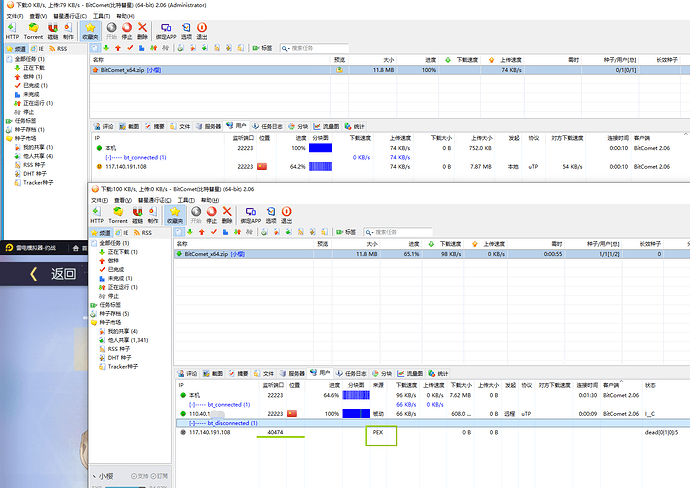Viewport: 690px width, 488px height.
Task: Click the magnet link (磁链) icon in upper window
Action: (x=53, y=31)
